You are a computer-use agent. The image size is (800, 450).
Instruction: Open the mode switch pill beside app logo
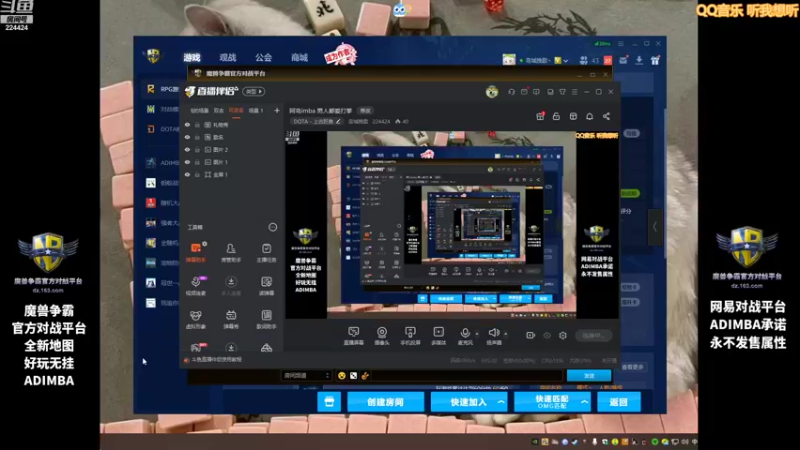click(254, 91)
